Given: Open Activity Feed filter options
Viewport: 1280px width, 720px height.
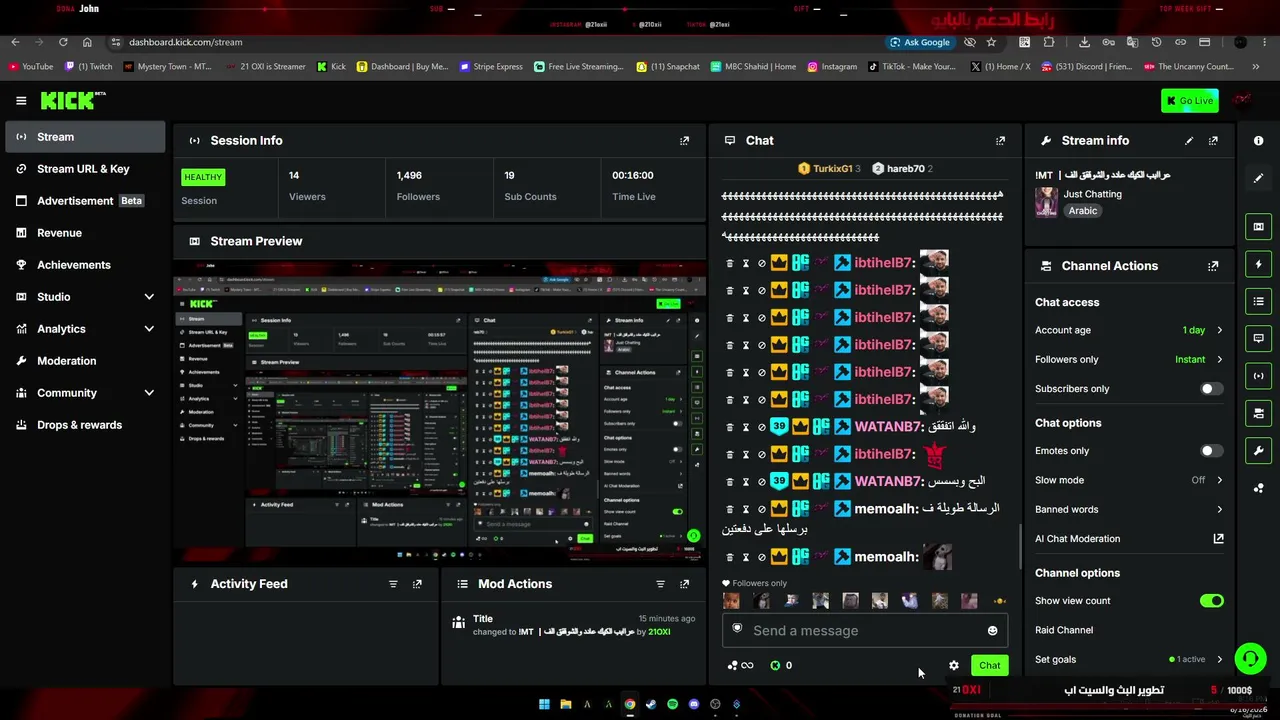Looking at the screenshot, I should point(393,584).
